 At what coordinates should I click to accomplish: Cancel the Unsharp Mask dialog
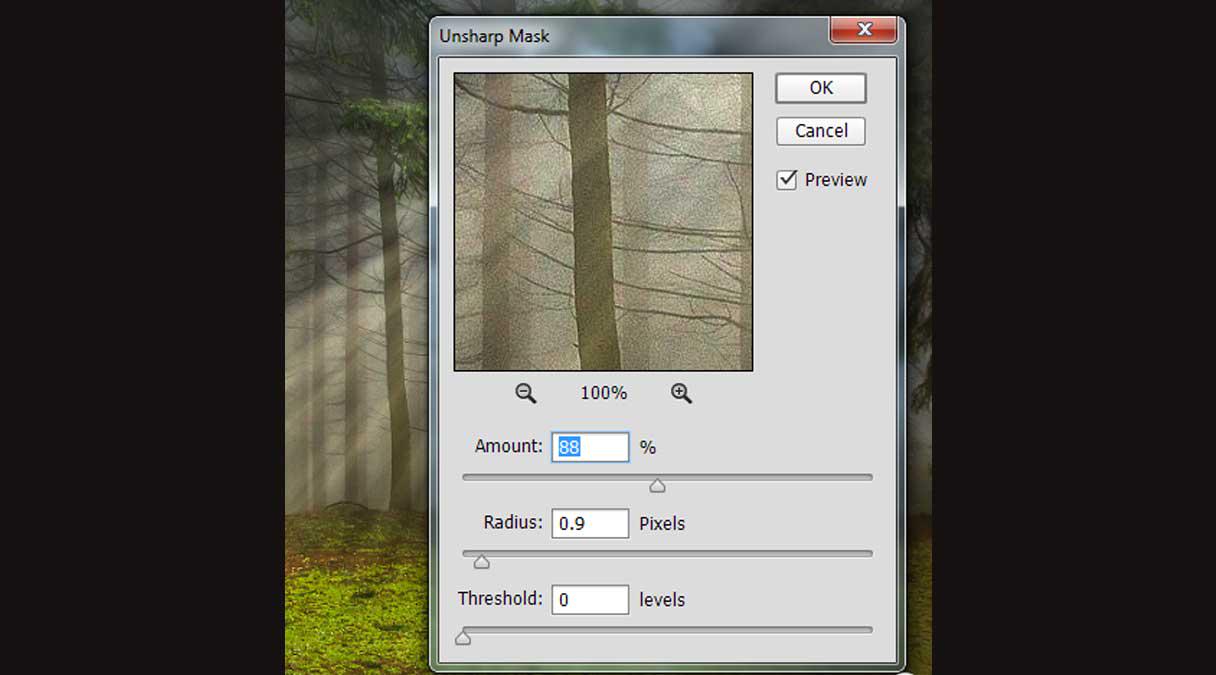pos(821,131)
